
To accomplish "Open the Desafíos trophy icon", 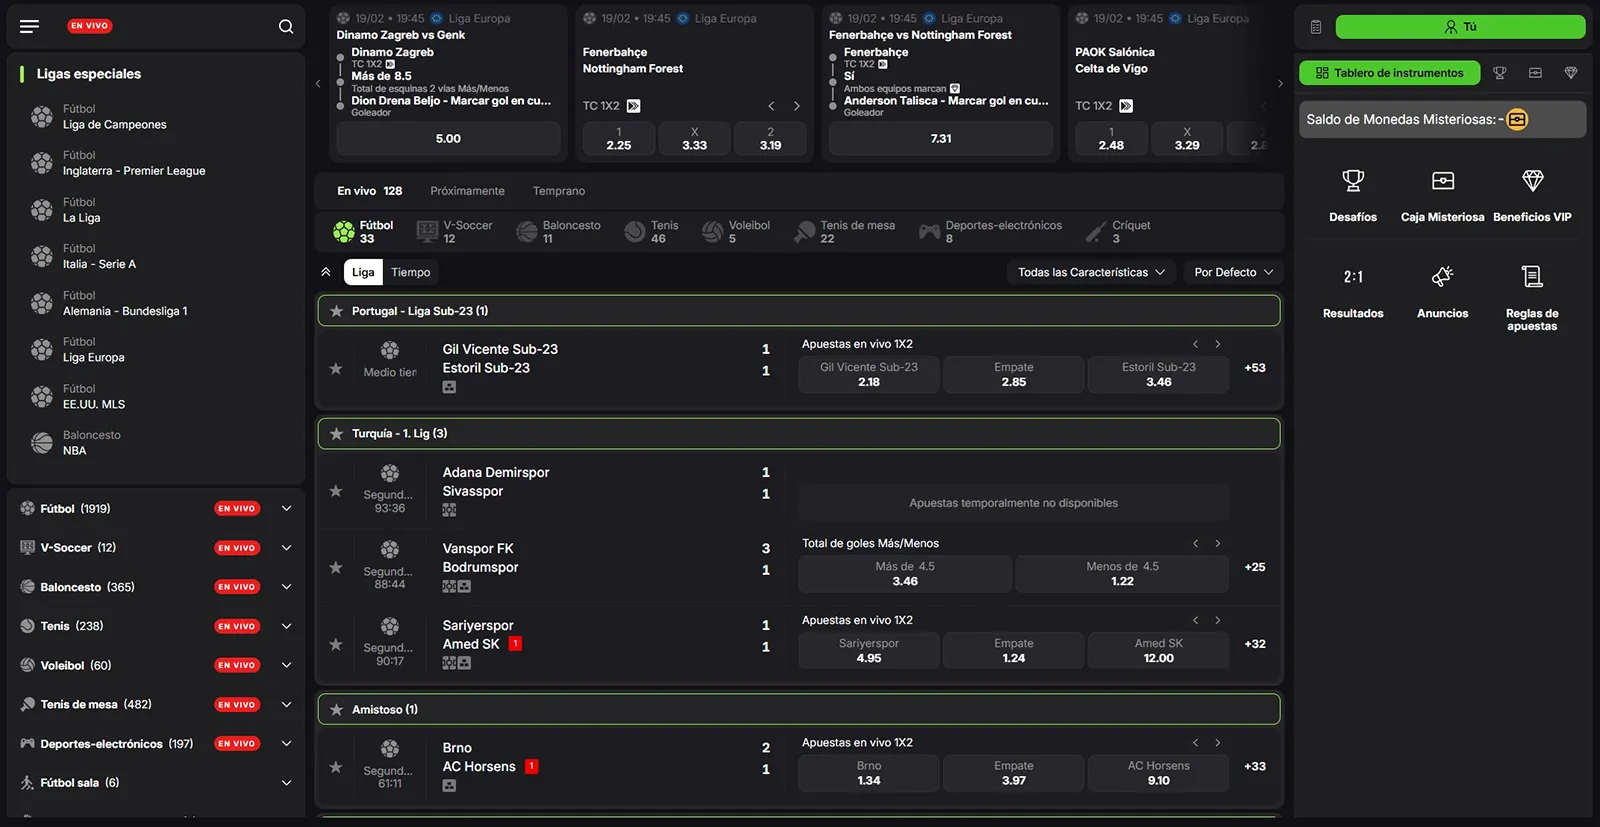I will [x=1353, y=181].
